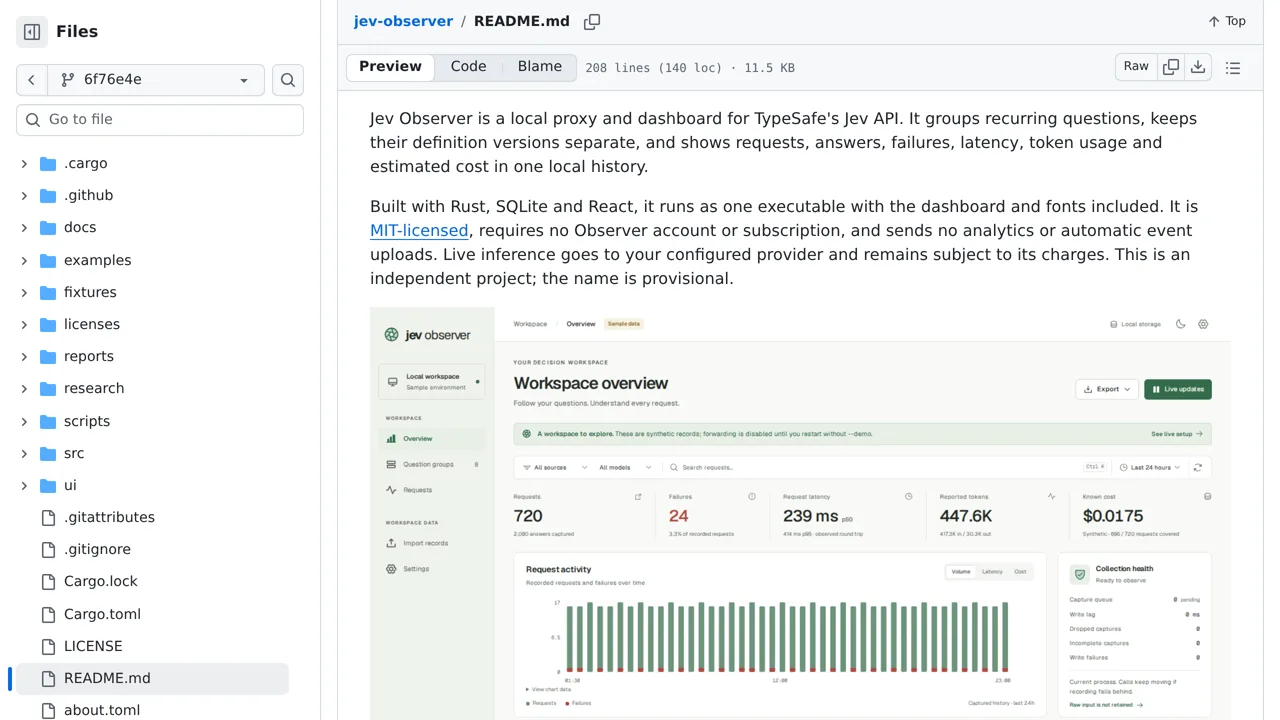The width and height of the screenshot is (1280, 720).
Task: Select the README.md file row
Action: tap(152, 678)
